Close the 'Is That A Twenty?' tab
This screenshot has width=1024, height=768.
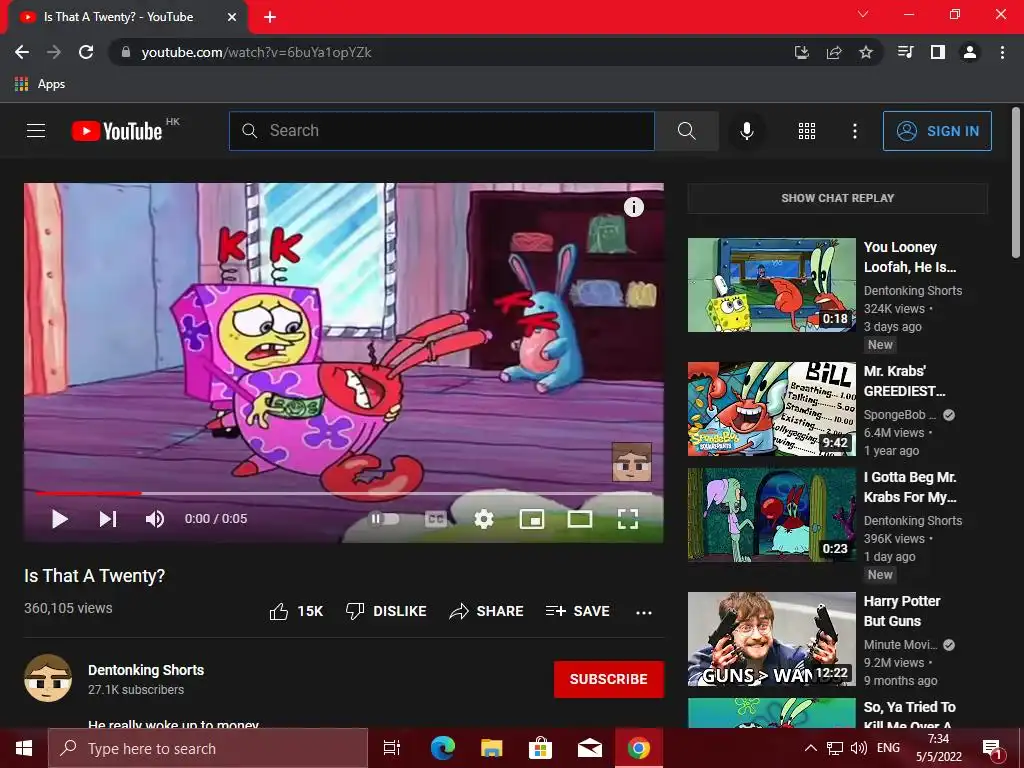point(232,17)
